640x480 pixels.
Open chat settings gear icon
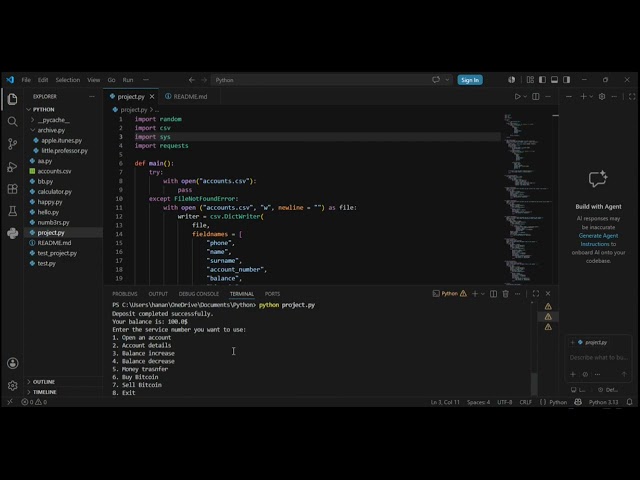[602, 97]
